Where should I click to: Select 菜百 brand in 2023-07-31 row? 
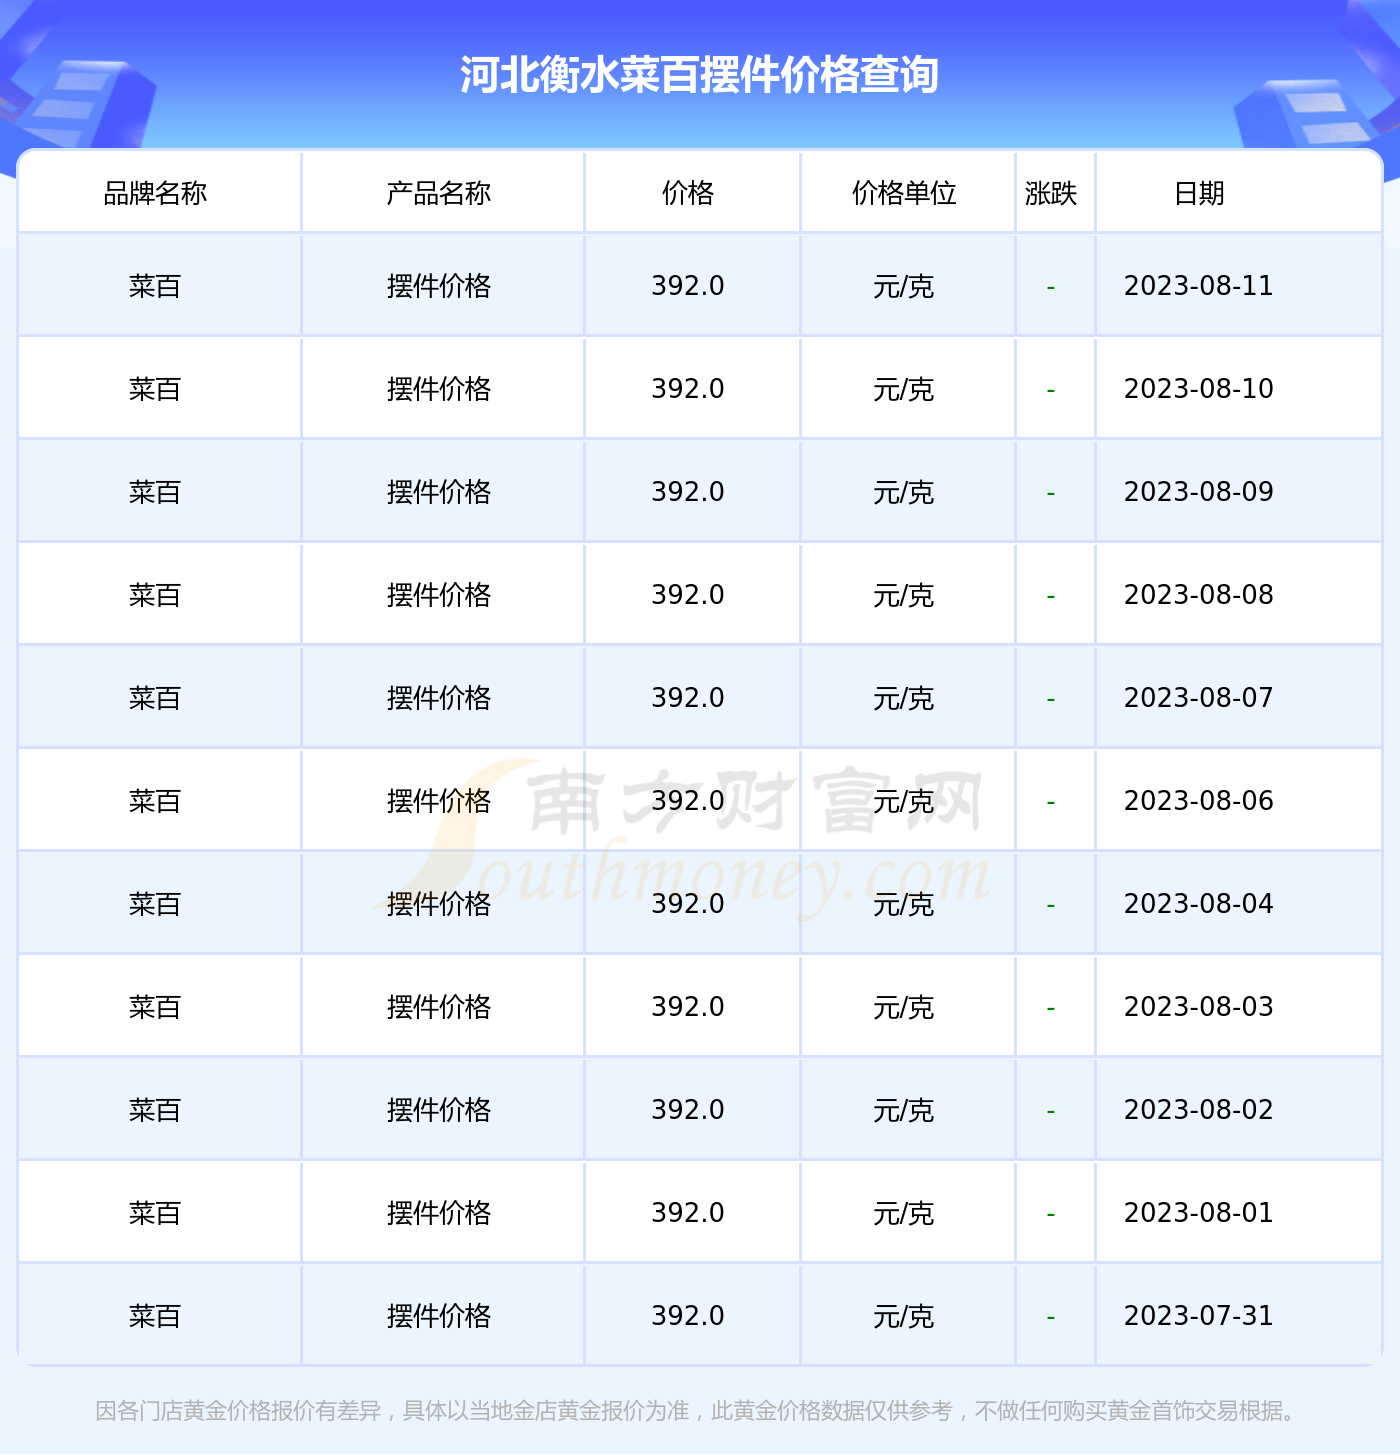click(x=155, y=1317)
